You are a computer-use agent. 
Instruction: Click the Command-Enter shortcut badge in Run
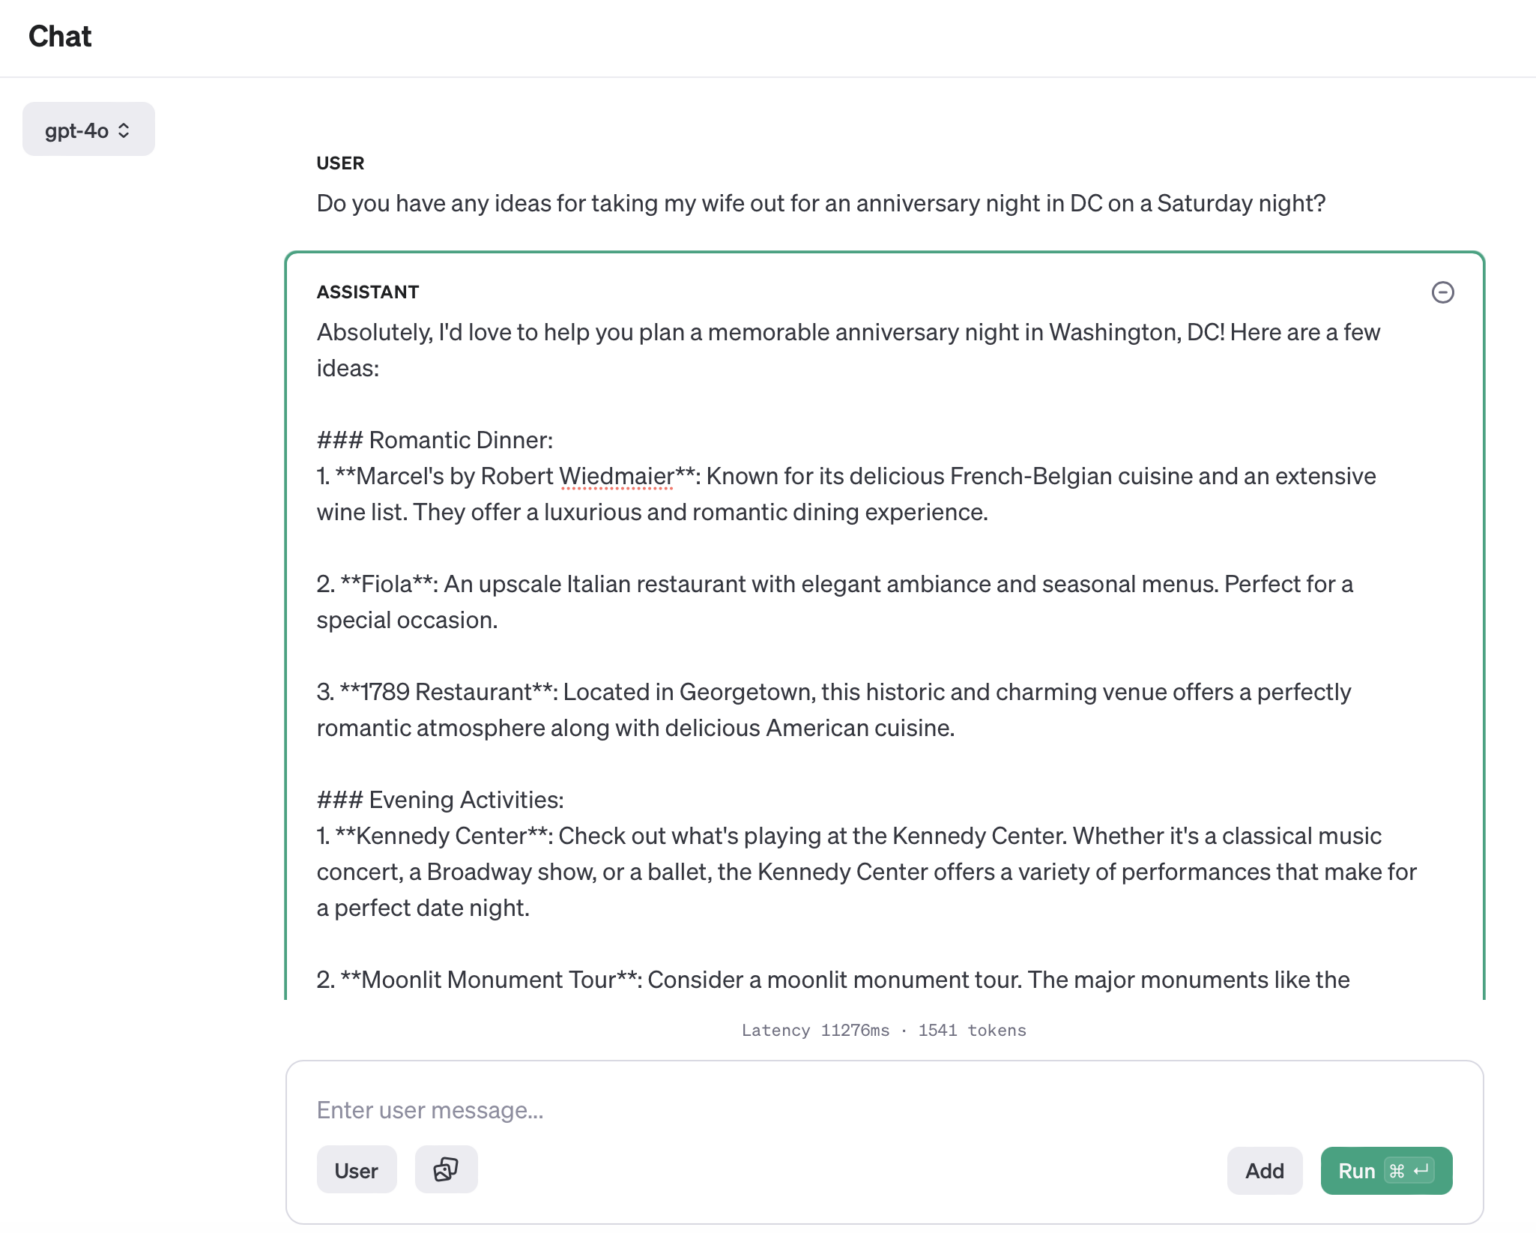coord(1410,1170)
